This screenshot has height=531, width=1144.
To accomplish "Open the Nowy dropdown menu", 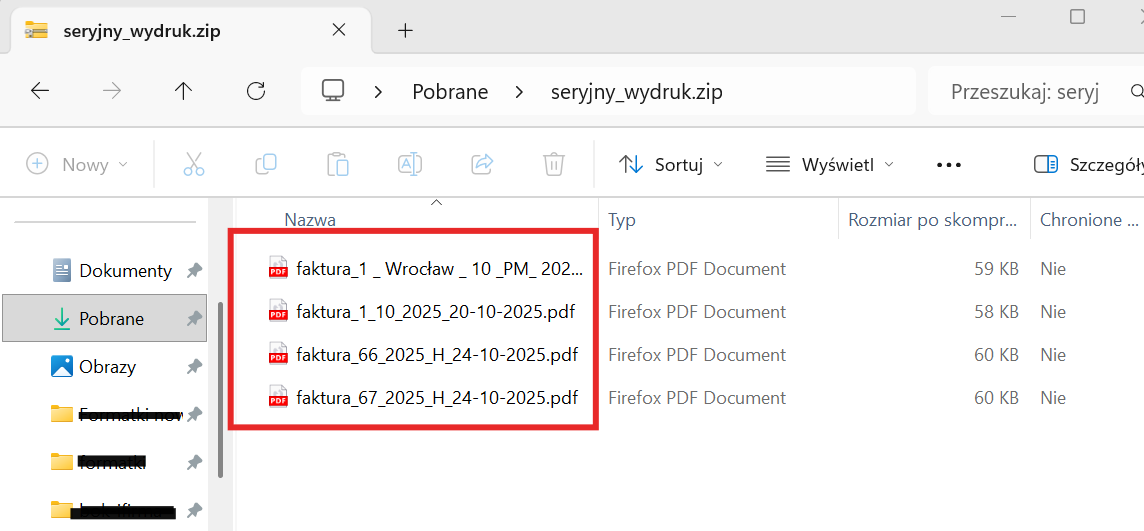I will click(x=78, y=164).
